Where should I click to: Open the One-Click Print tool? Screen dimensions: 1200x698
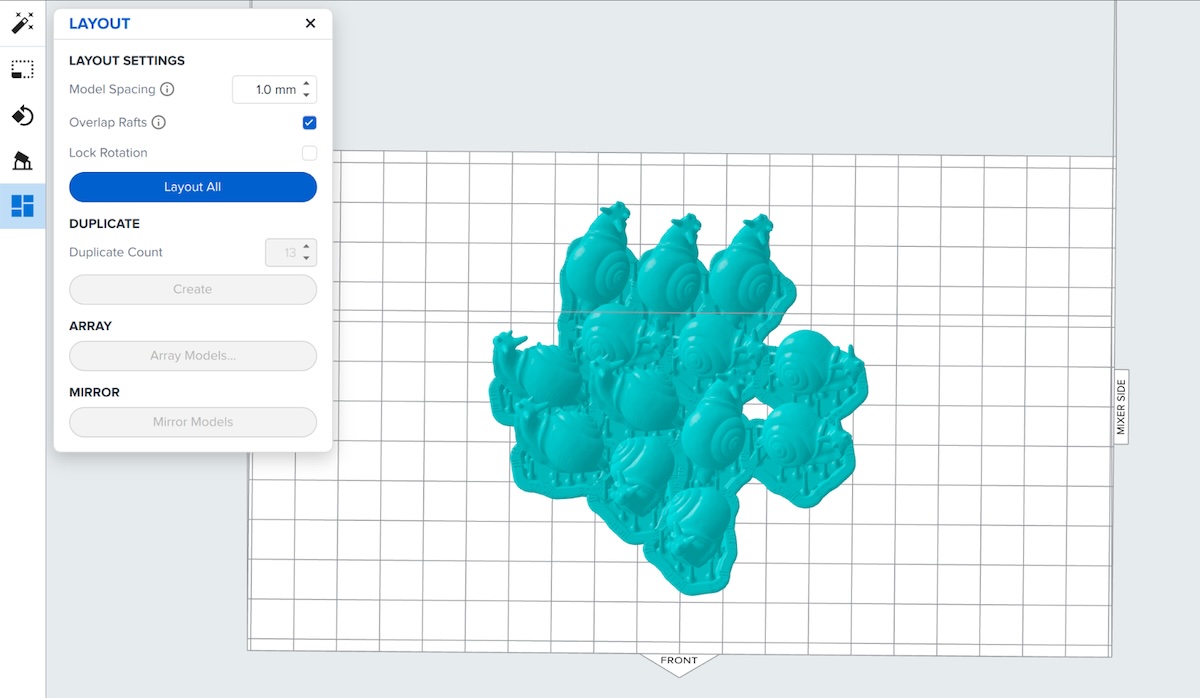[x=23, y=23]
